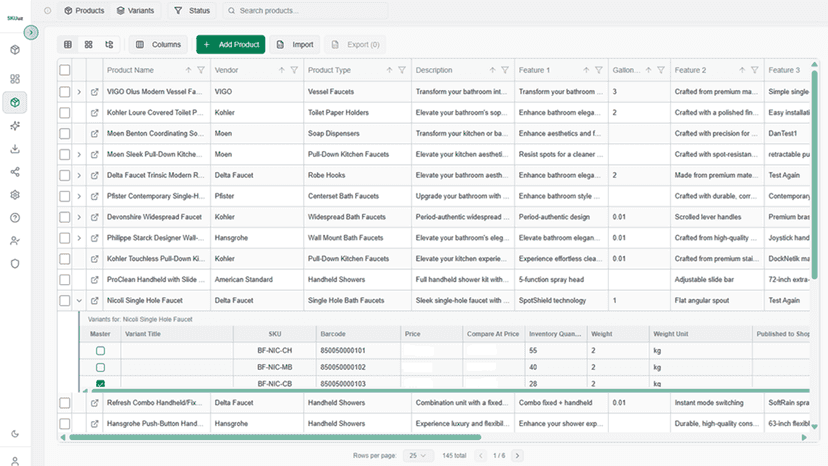Click the Import button
The image size is (828, 466).
point(295,44)
